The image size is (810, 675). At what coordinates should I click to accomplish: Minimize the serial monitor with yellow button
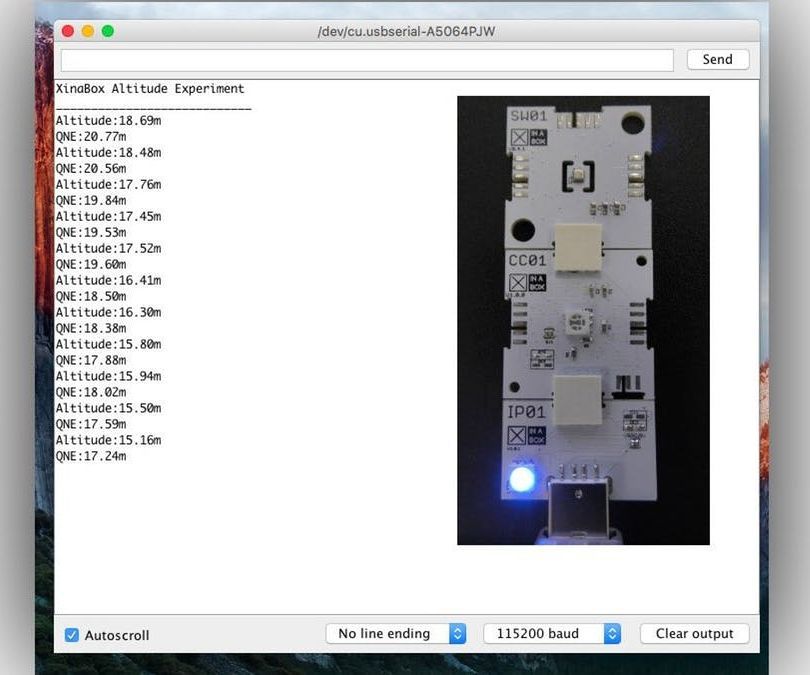[88, 31]
